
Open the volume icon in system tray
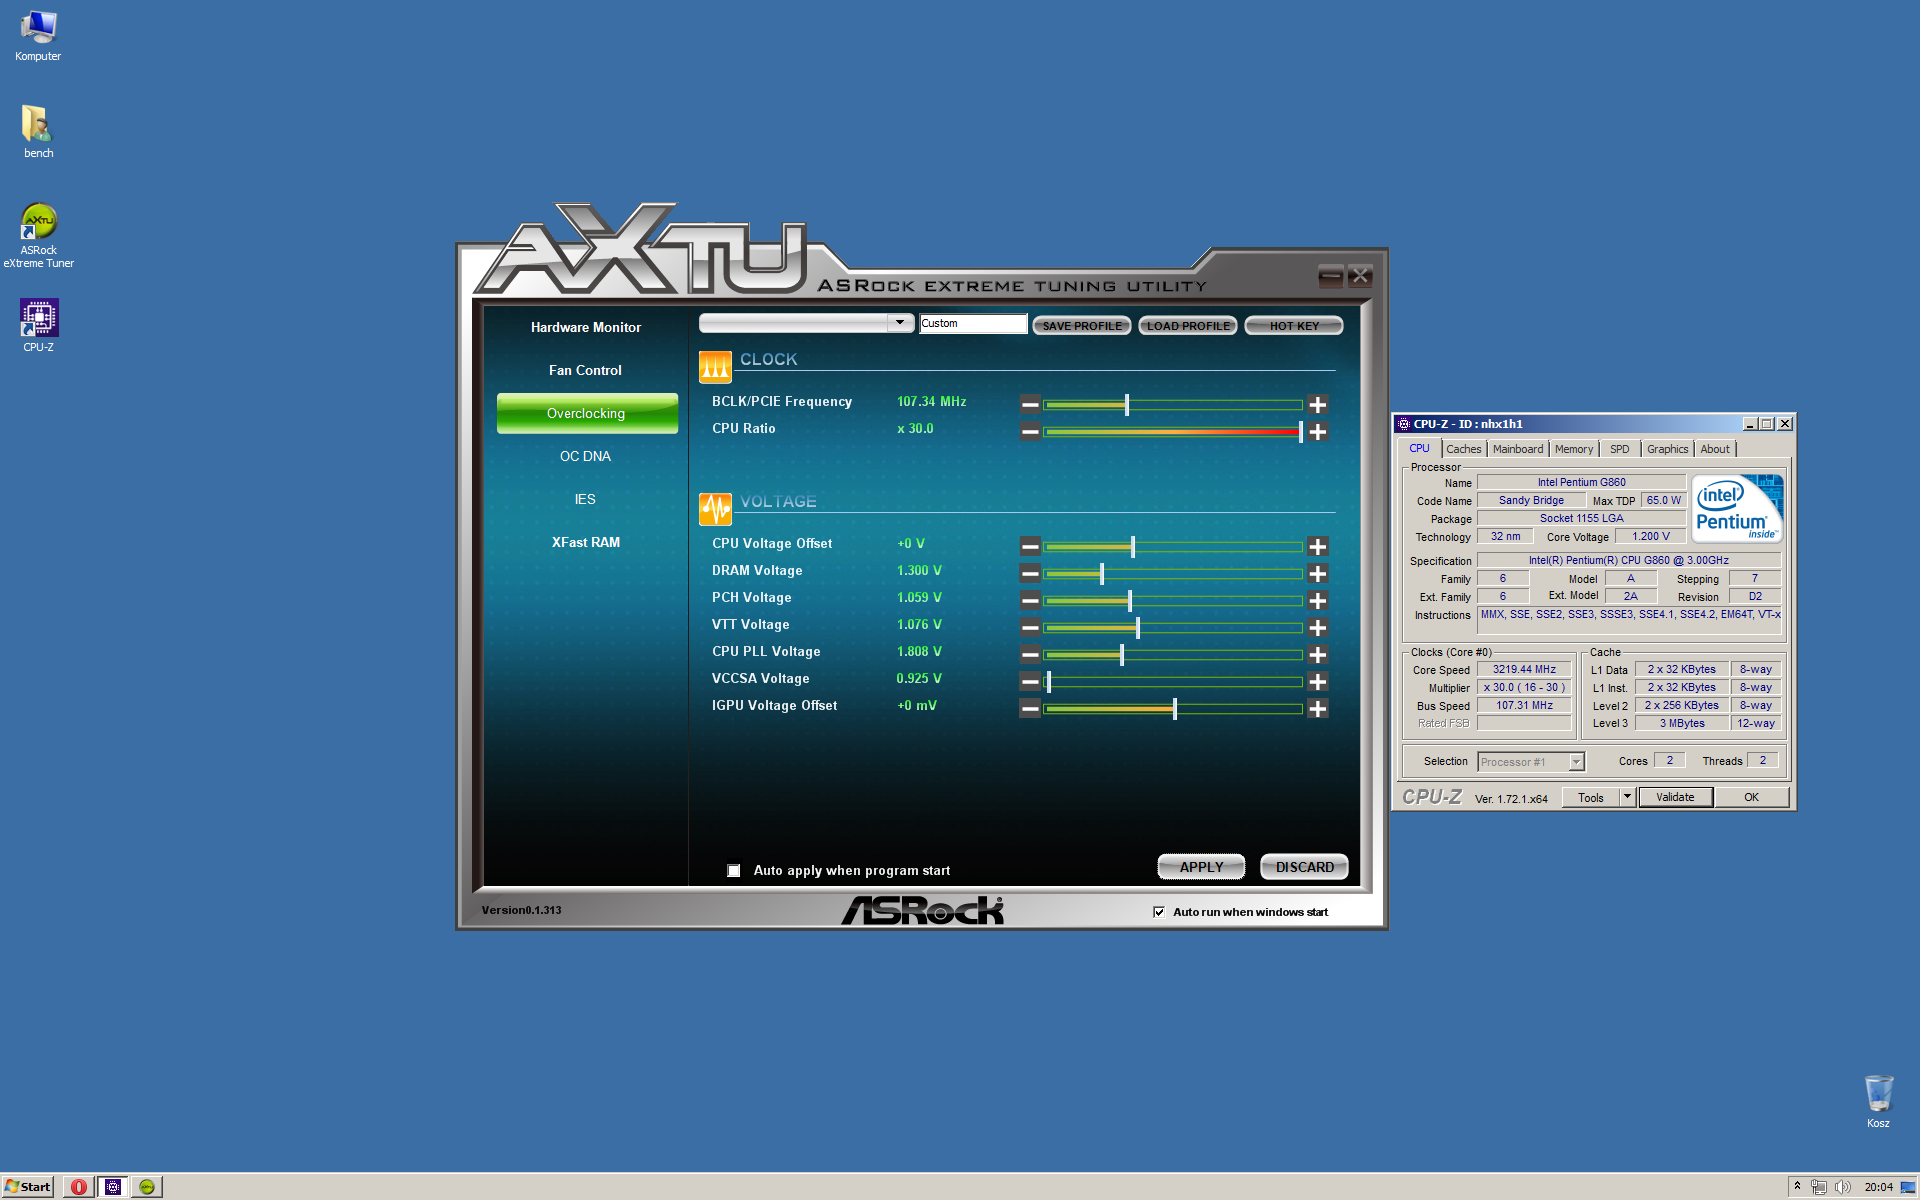click(1842, 1187)
